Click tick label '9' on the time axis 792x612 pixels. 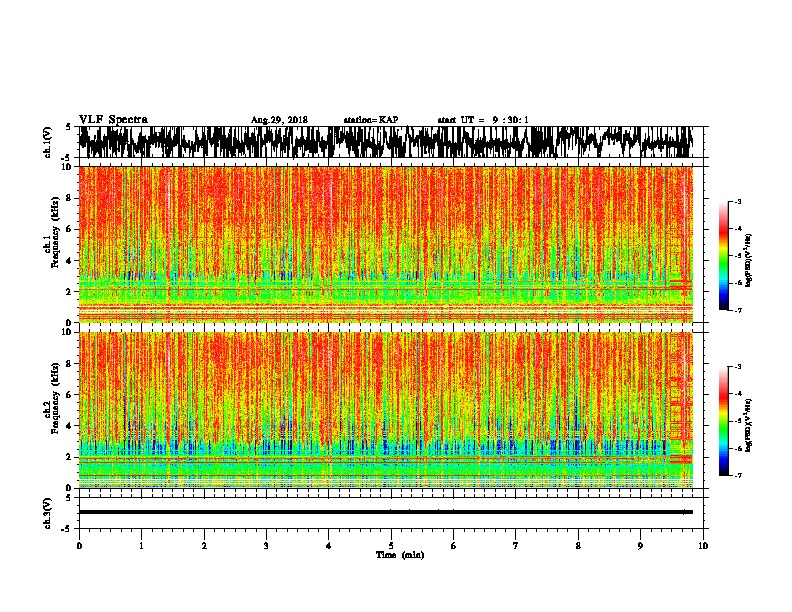coord(640,546)
